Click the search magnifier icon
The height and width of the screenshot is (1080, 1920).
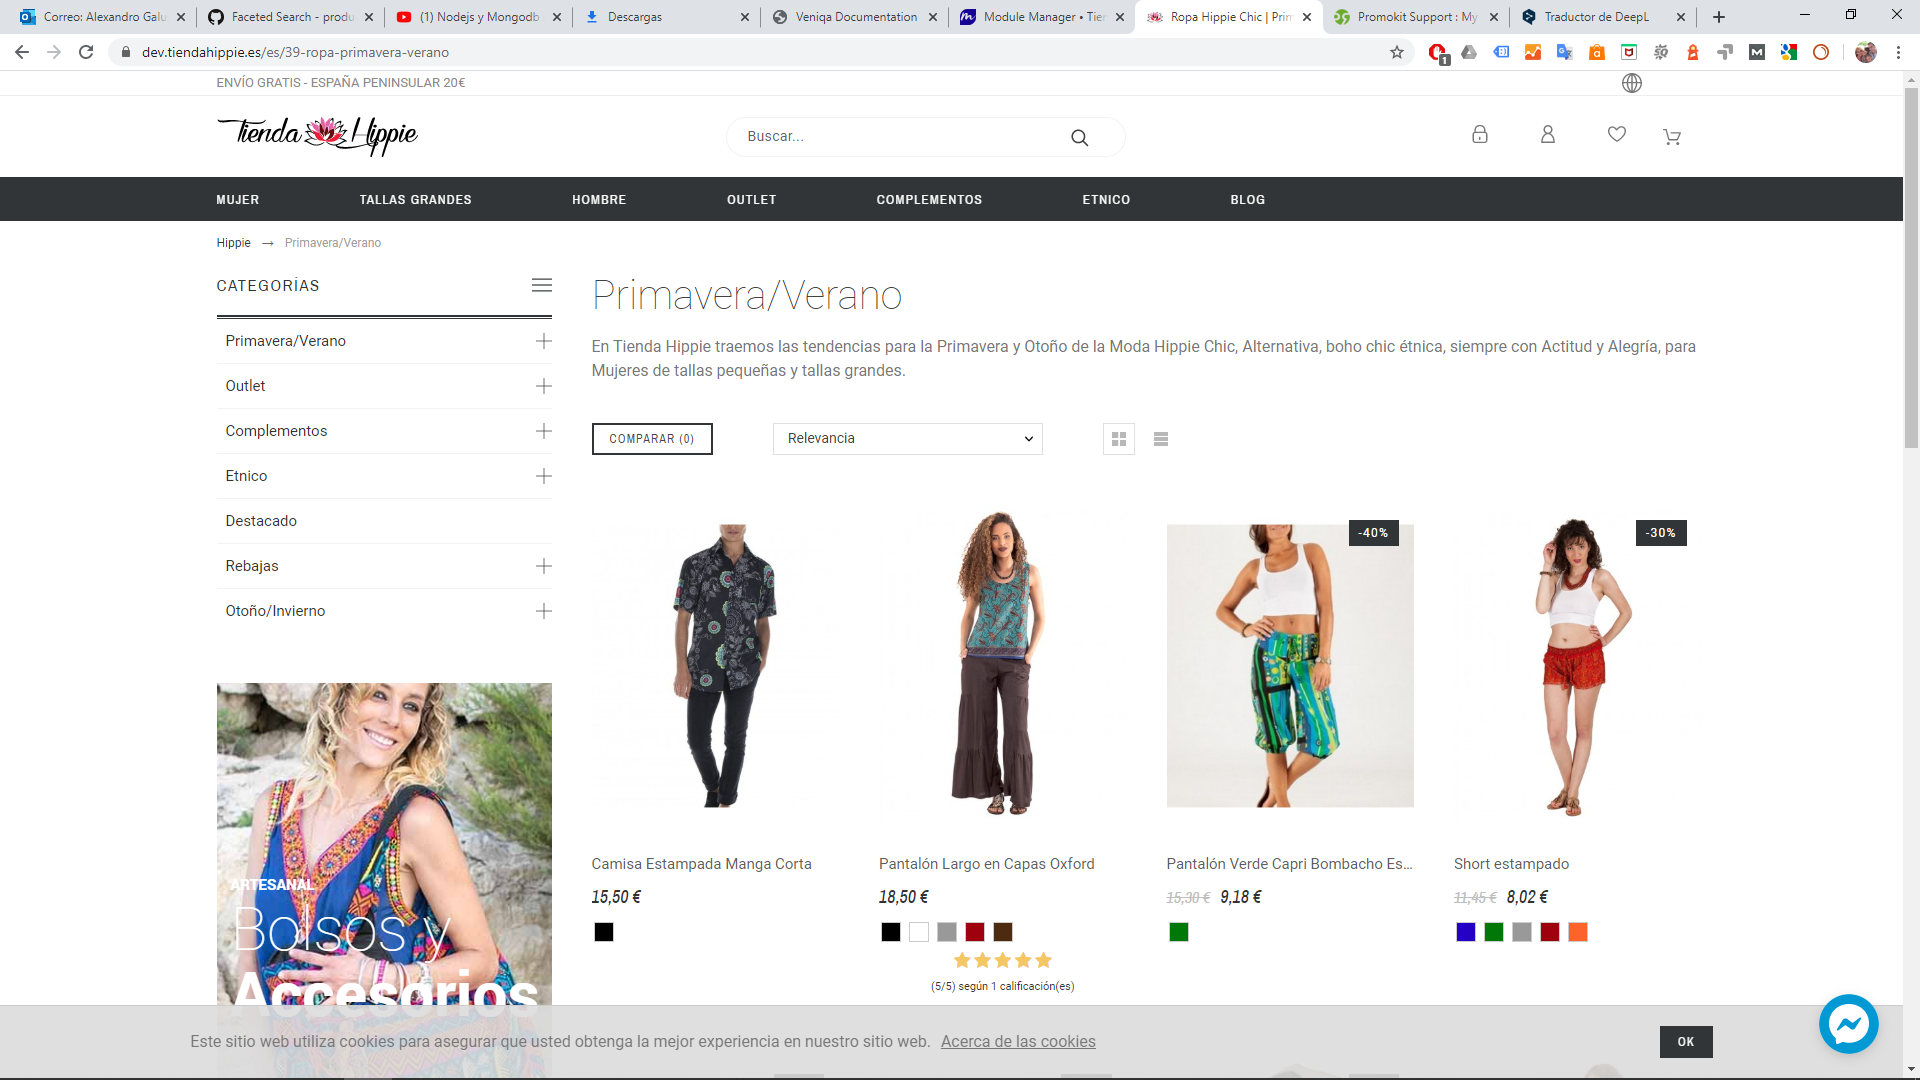[1079, 138]
